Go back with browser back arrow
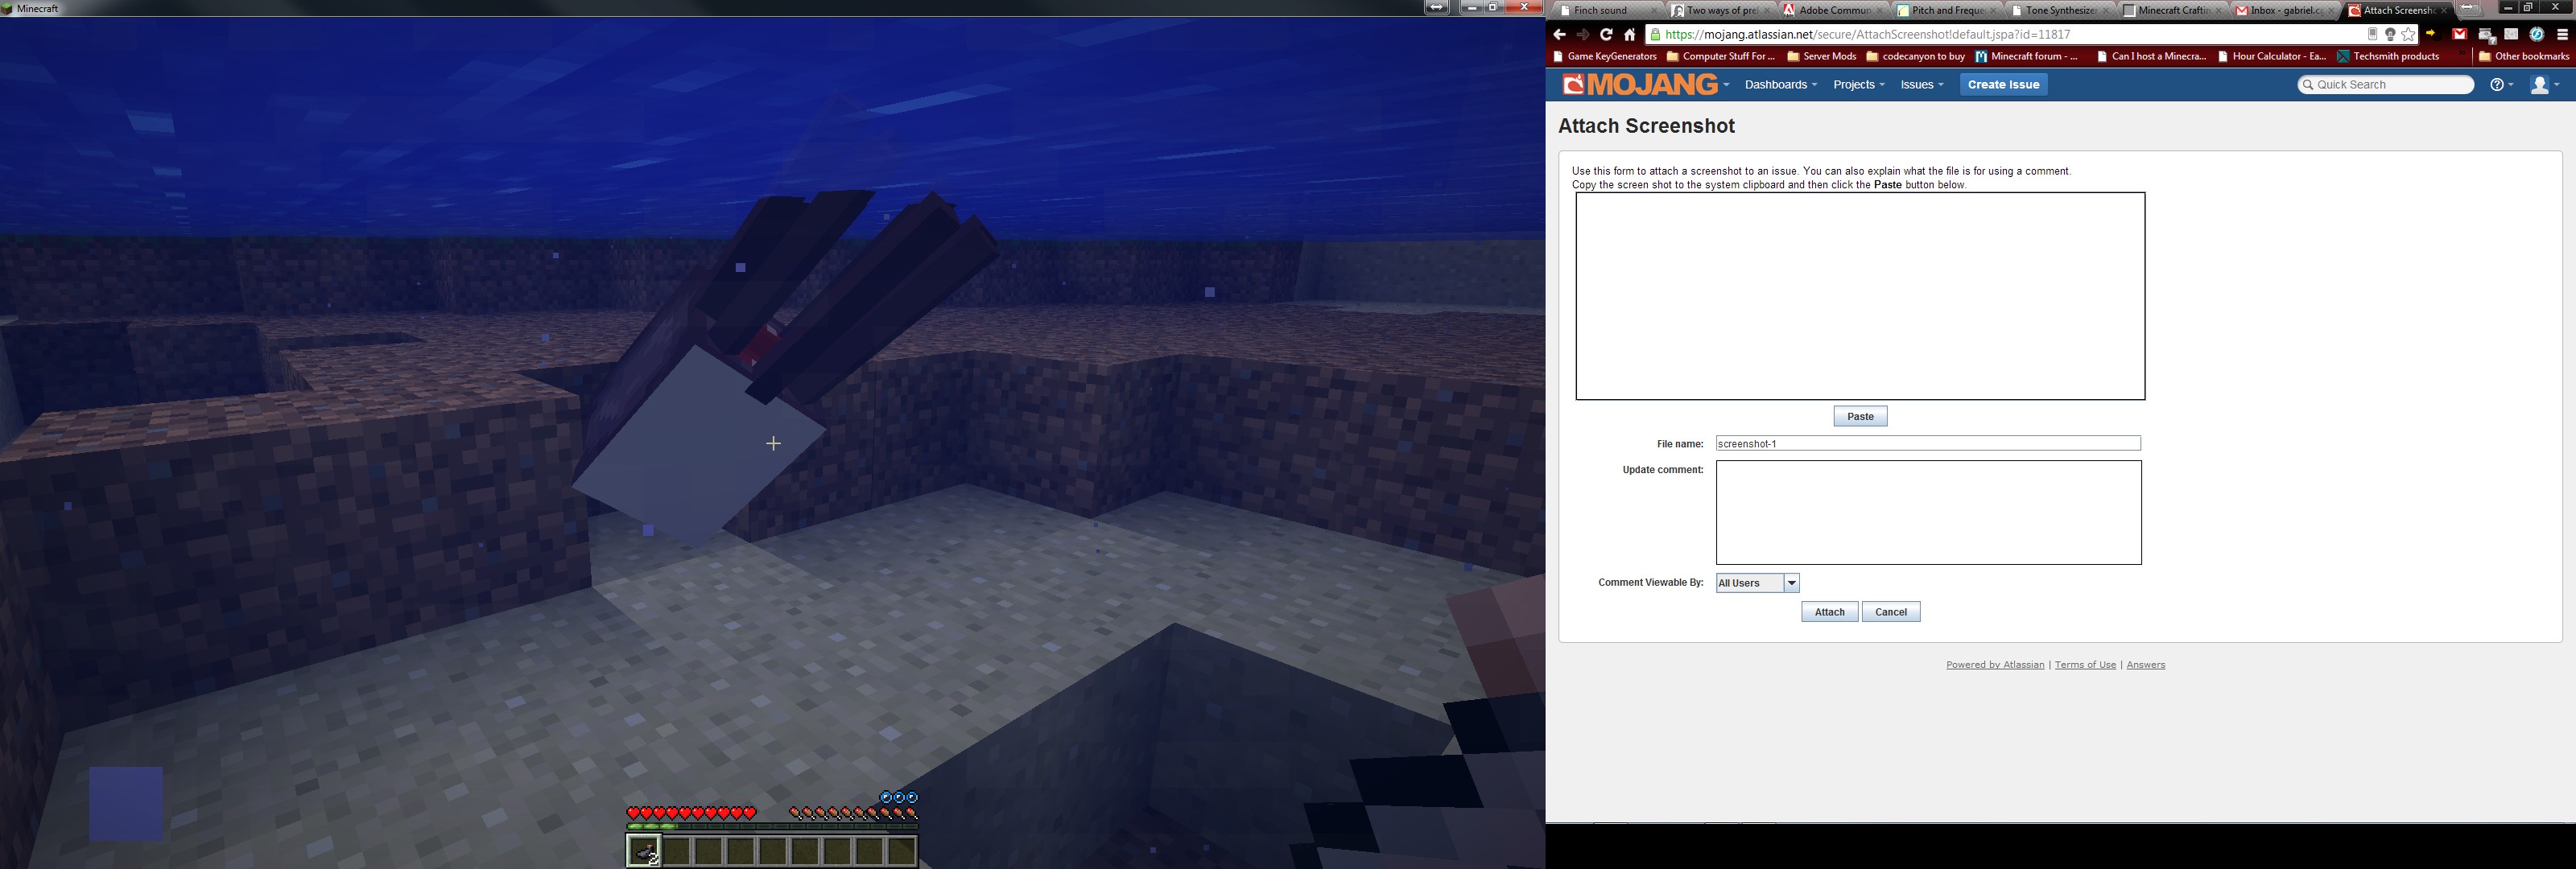 click(1560, 35)
